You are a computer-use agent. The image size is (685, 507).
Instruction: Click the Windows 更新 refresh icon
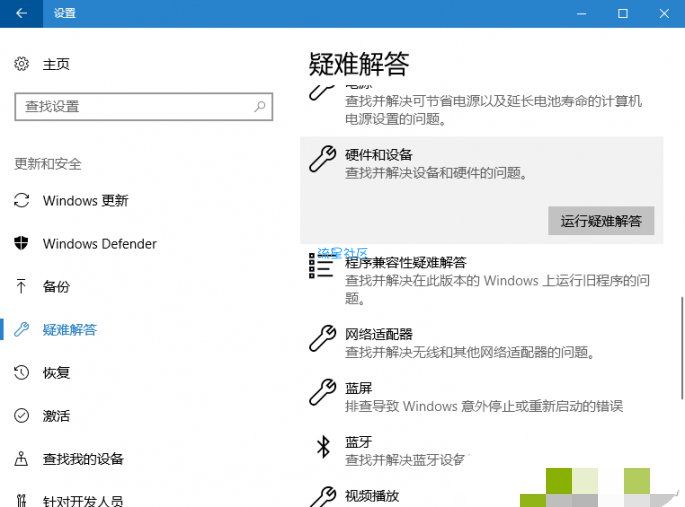(21, 200)
